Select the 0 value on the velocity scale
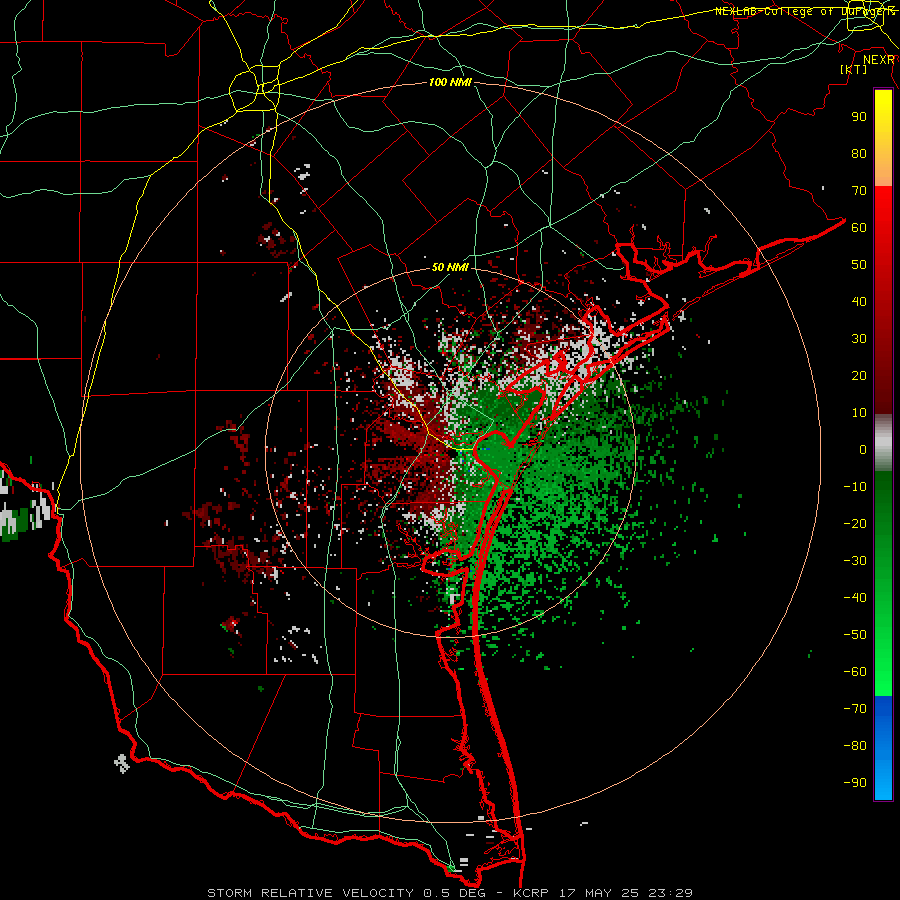Viewport: 900px width, 900px height. (863, 449)
